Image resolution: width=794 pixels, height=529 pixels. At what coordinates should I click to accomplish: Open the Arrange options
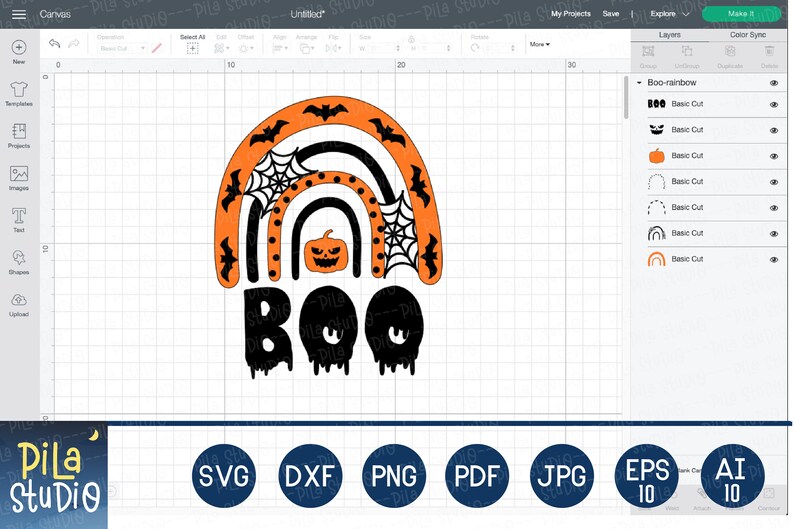[x=306, y=49]
